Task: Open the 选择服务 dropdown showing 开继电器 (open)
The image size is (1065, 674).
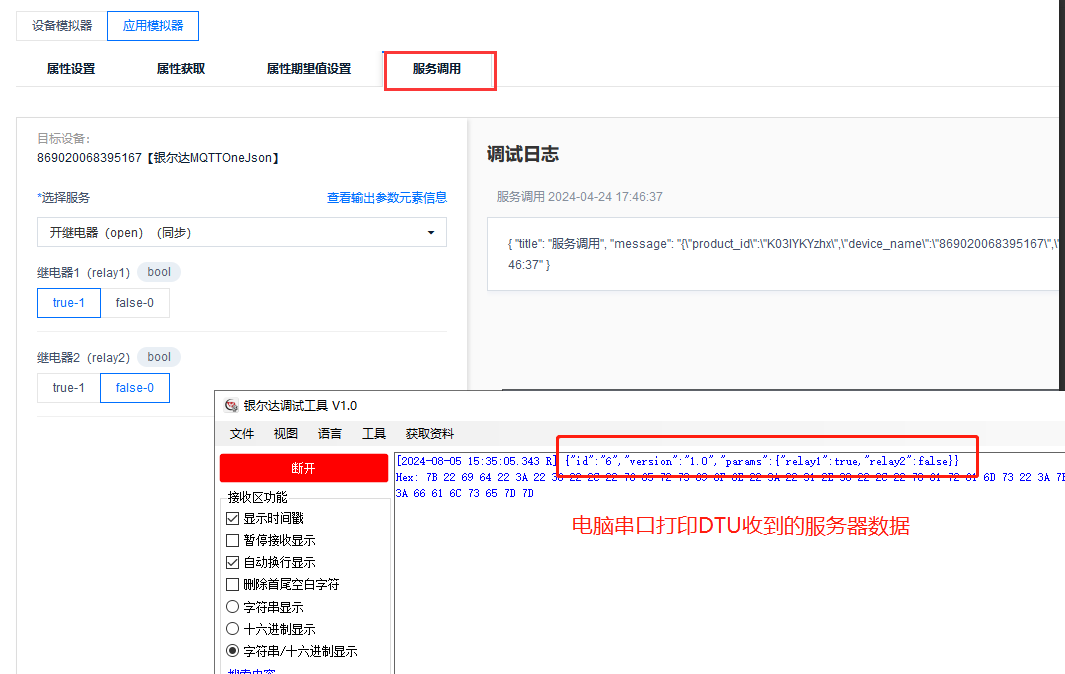Action: coord(242,232)
